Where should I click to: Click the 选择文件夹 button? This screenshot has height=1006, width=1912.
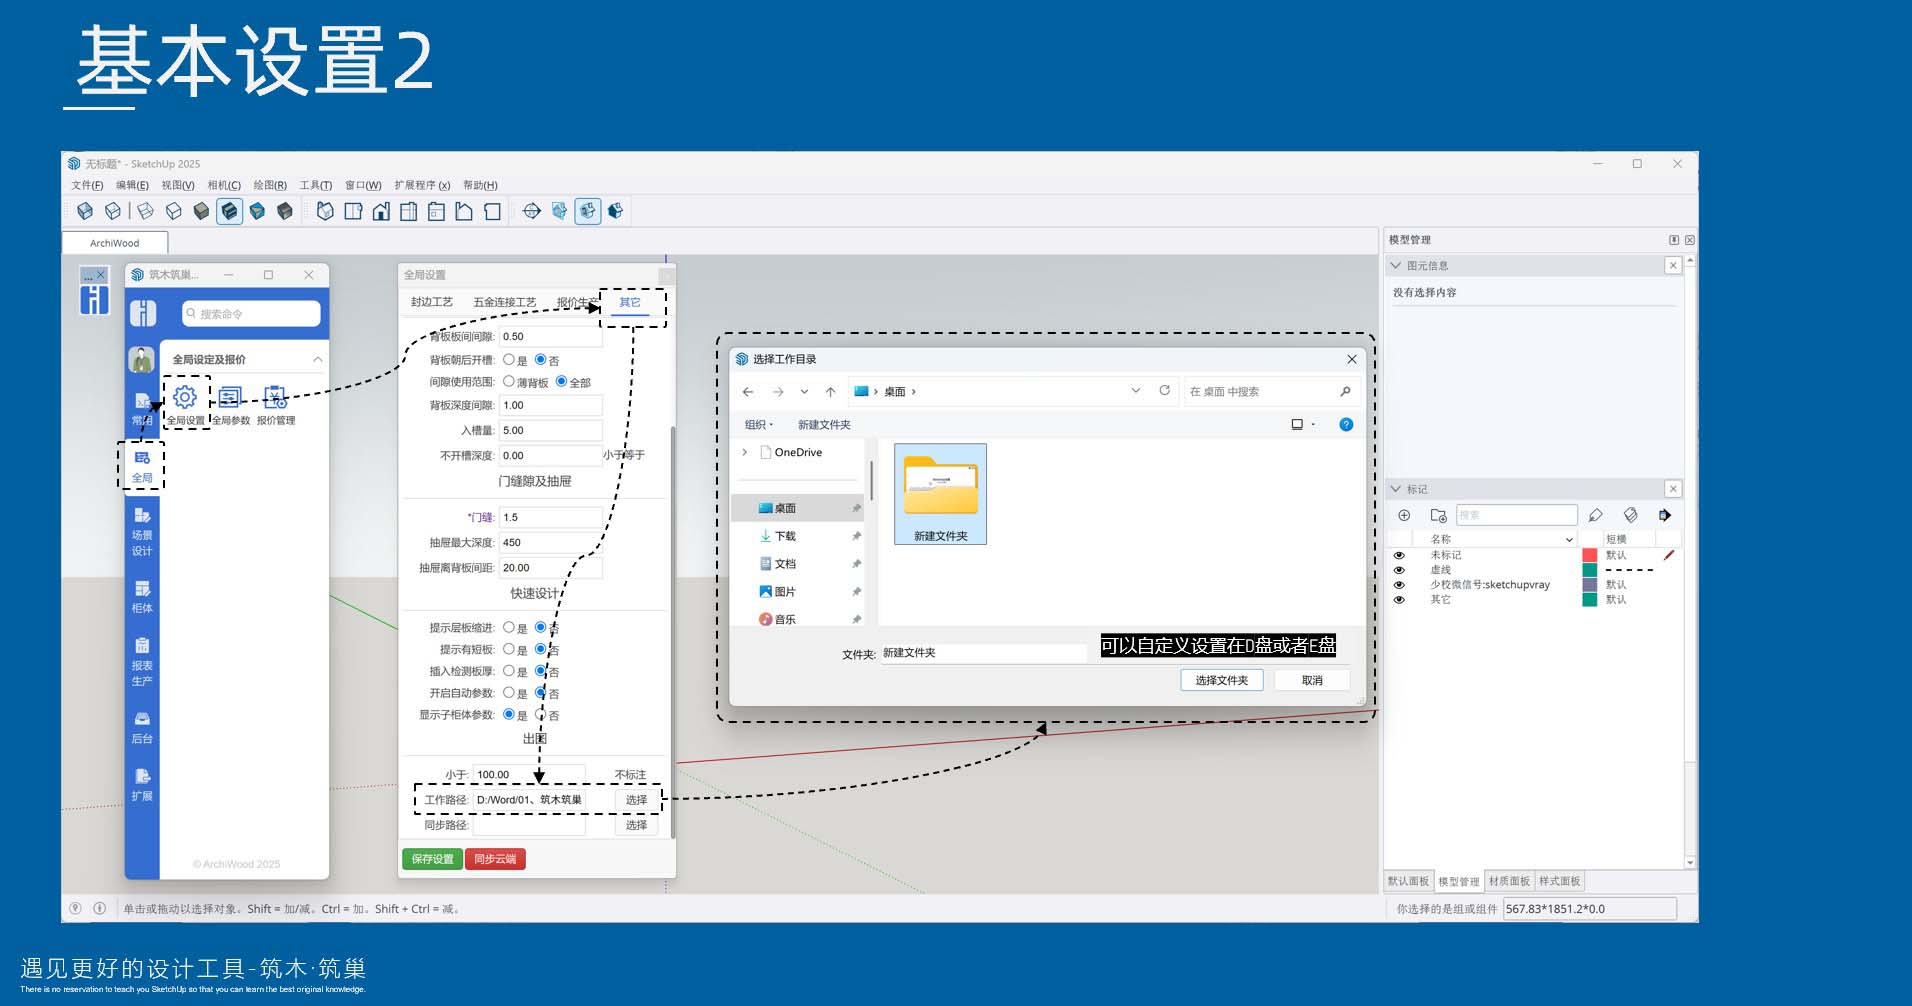pyautogui.click(x=1221, y=680)
